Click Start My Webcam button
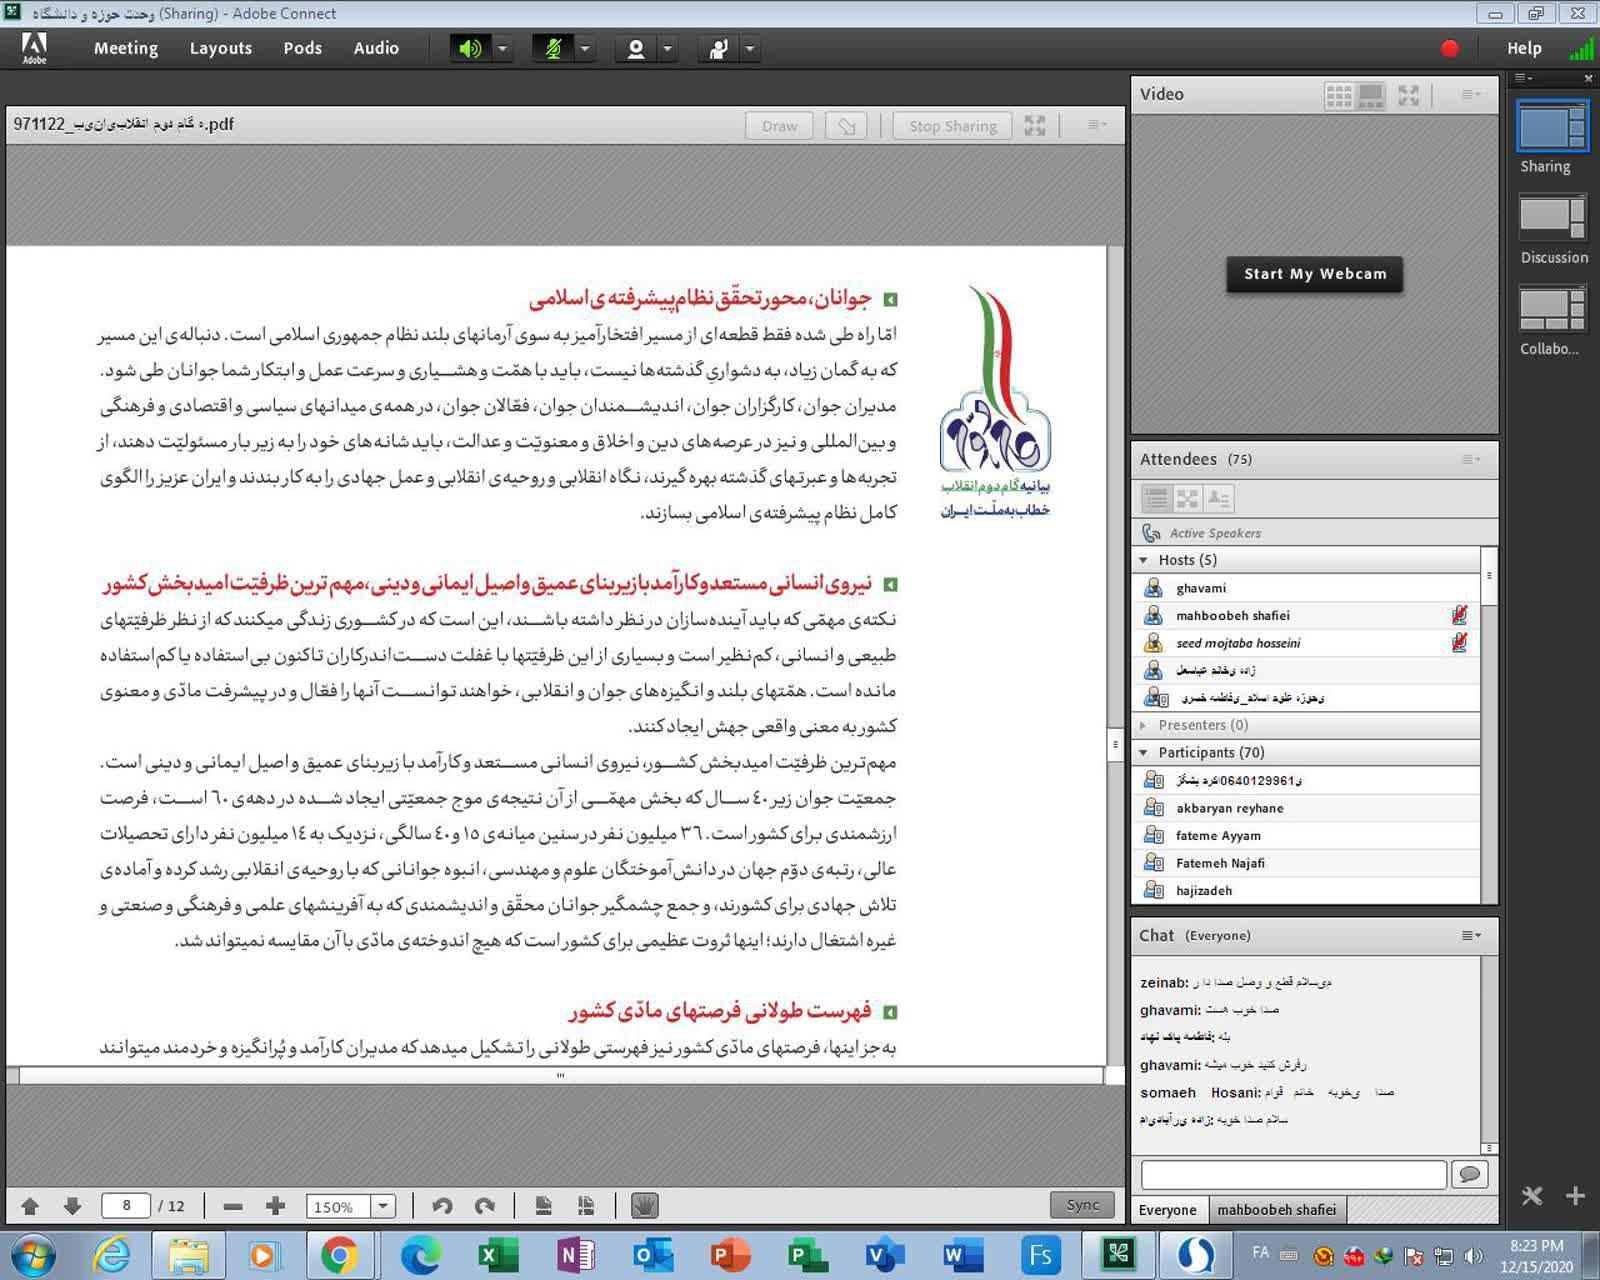This screenshot has width=1600, height=1280. [x=1314, y=274]
